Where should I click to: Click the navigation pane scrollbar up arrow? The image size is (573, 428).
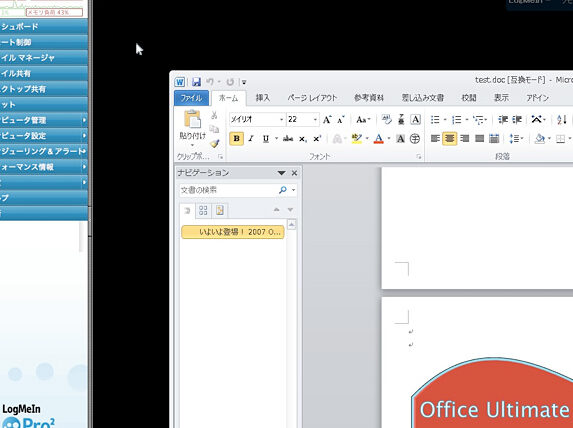tap(291, 224)
